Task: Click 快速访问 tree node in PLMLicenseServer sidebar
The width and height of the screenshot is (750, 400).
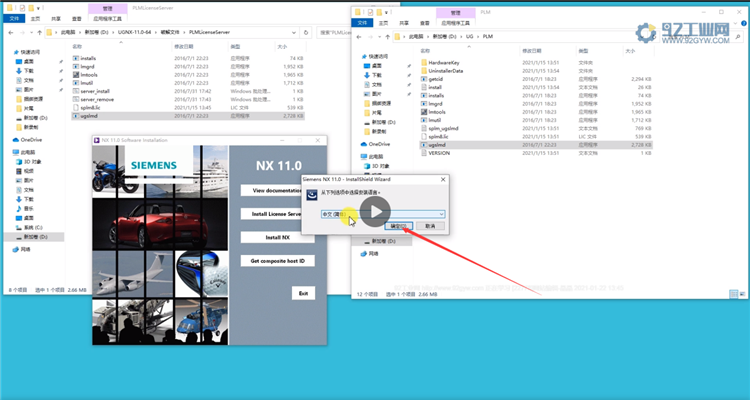Action: [27, 52]
